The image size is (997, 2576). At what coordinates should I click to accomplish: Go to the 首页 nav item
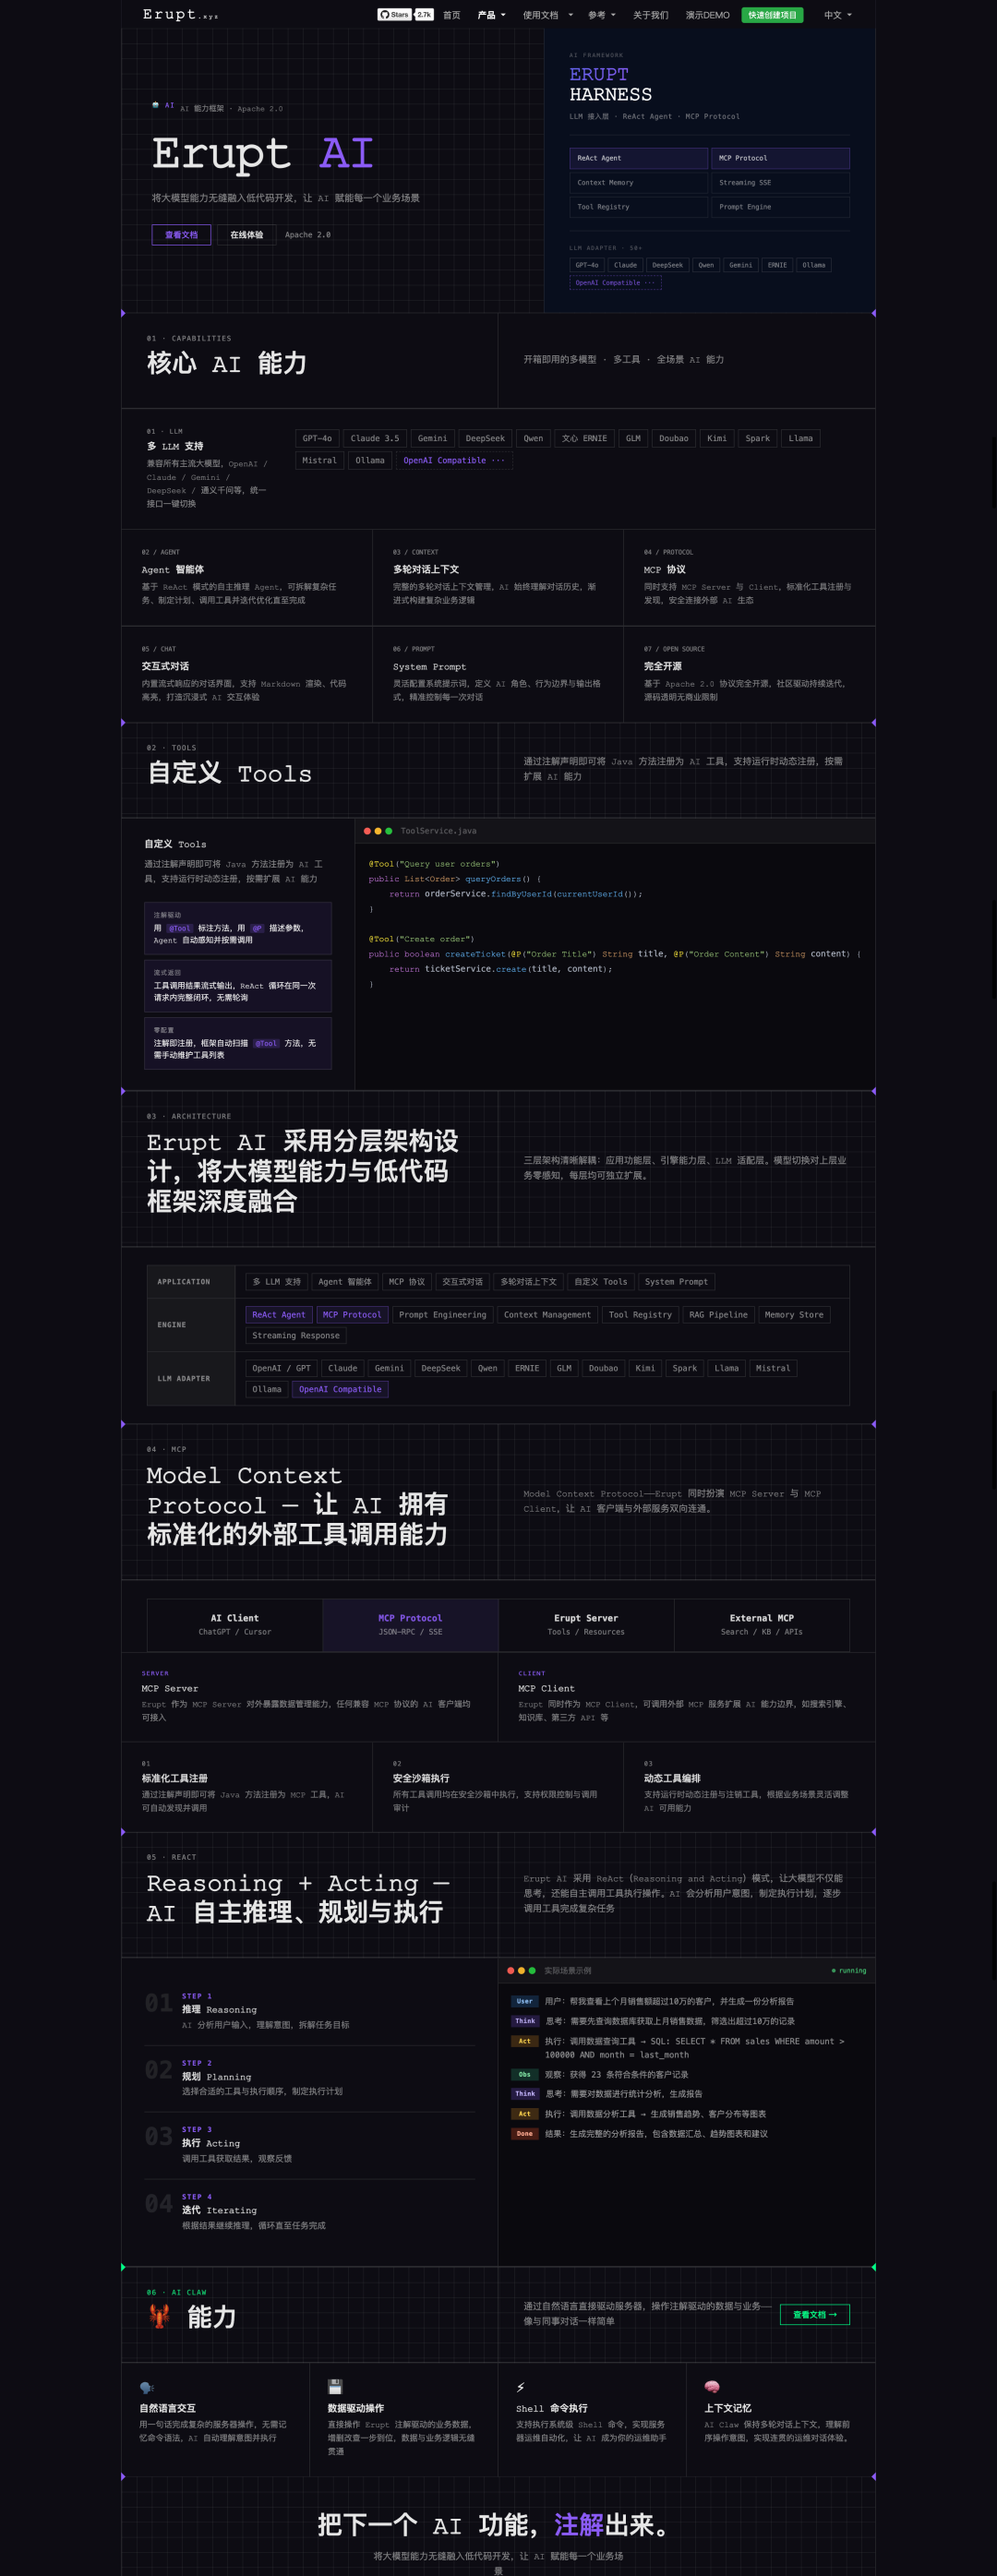point(452,15)
